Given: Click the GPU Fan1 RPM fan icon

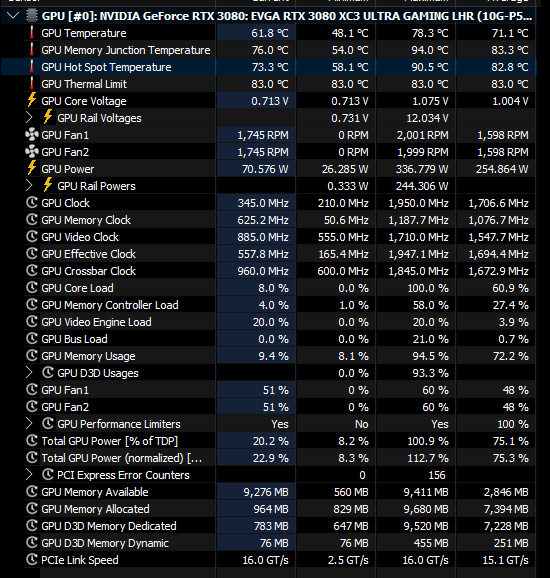Looking at the screenshot, I should click(32, 135).
